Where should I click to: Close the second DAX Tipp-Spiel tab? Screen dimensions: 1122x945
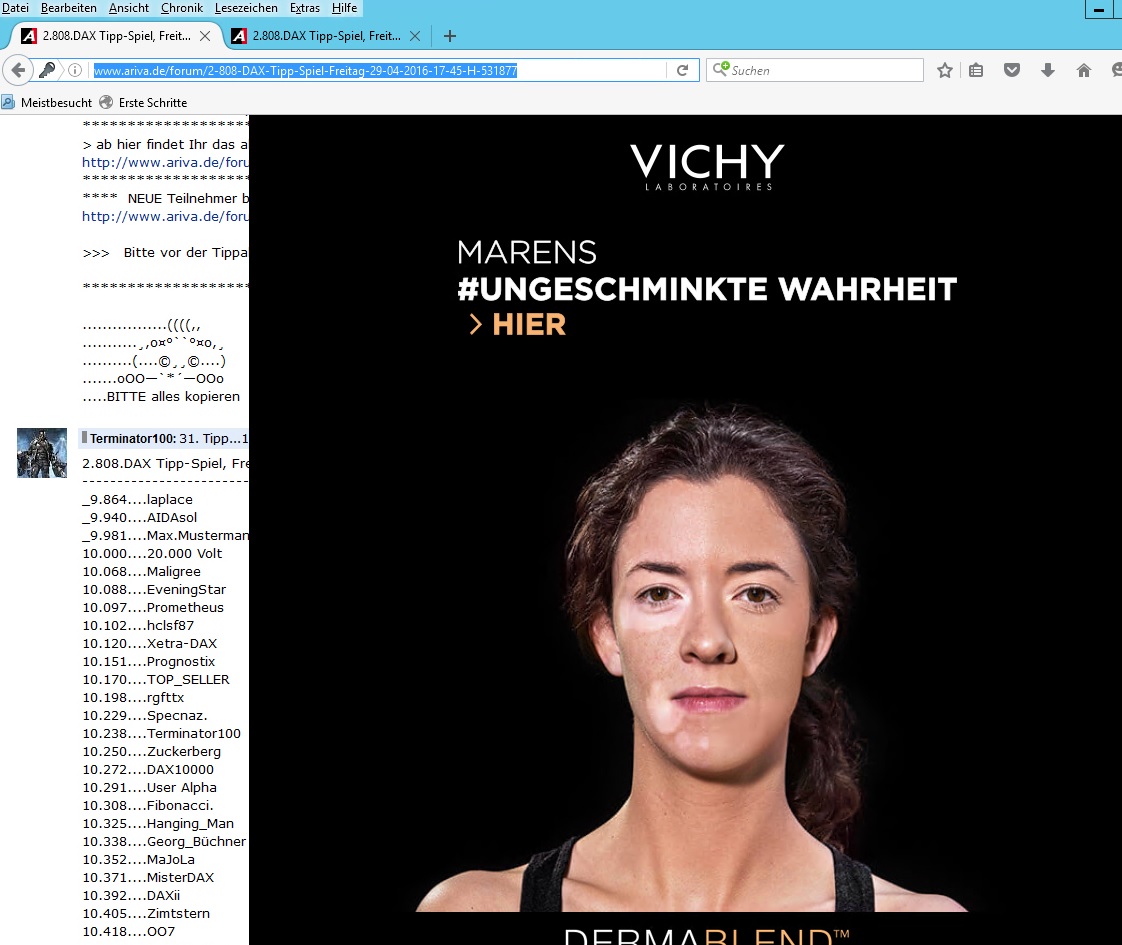(x=414, y=36)
